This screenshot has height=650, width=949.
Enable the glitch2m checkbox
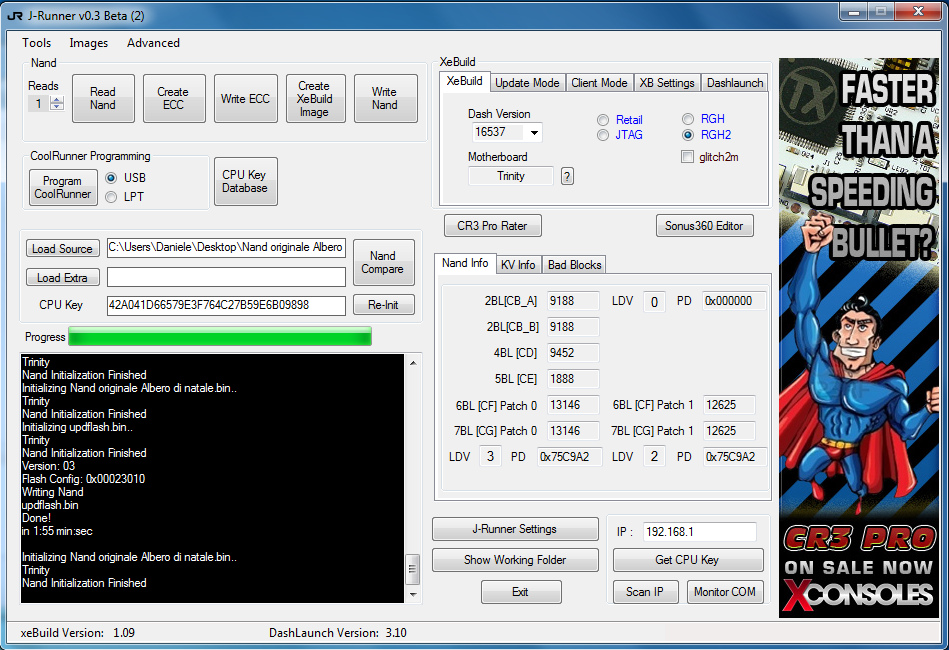[x=687, y=156]
